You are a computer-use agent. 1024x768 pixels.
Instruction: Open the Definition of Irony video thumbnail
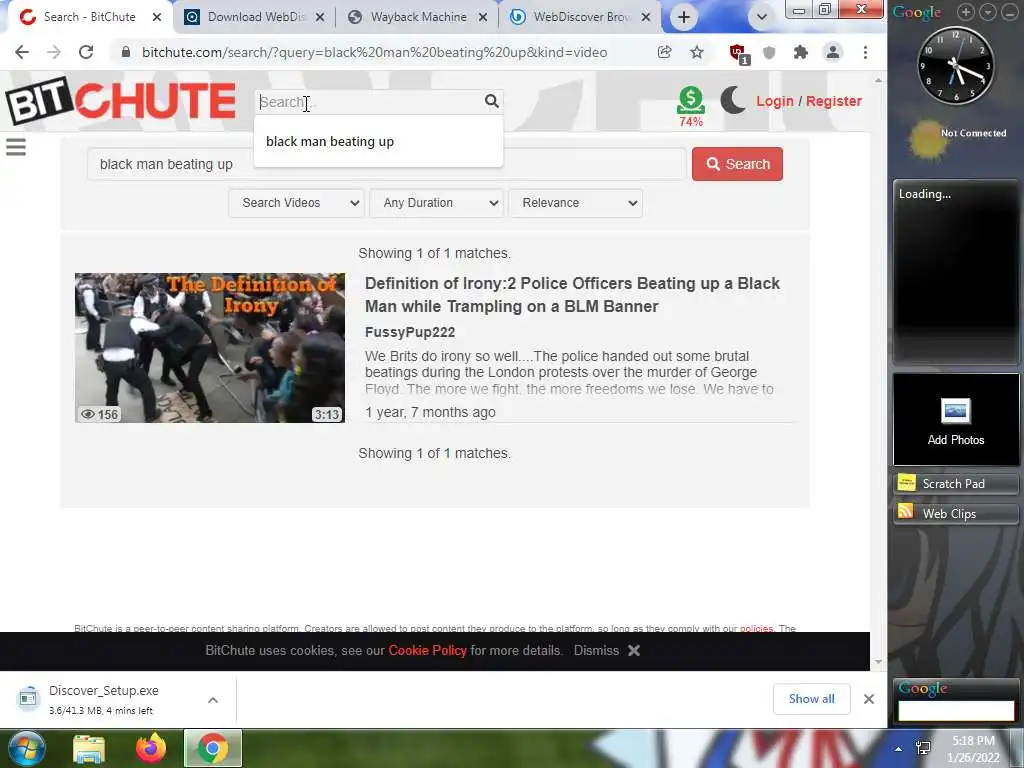point(210,348)
